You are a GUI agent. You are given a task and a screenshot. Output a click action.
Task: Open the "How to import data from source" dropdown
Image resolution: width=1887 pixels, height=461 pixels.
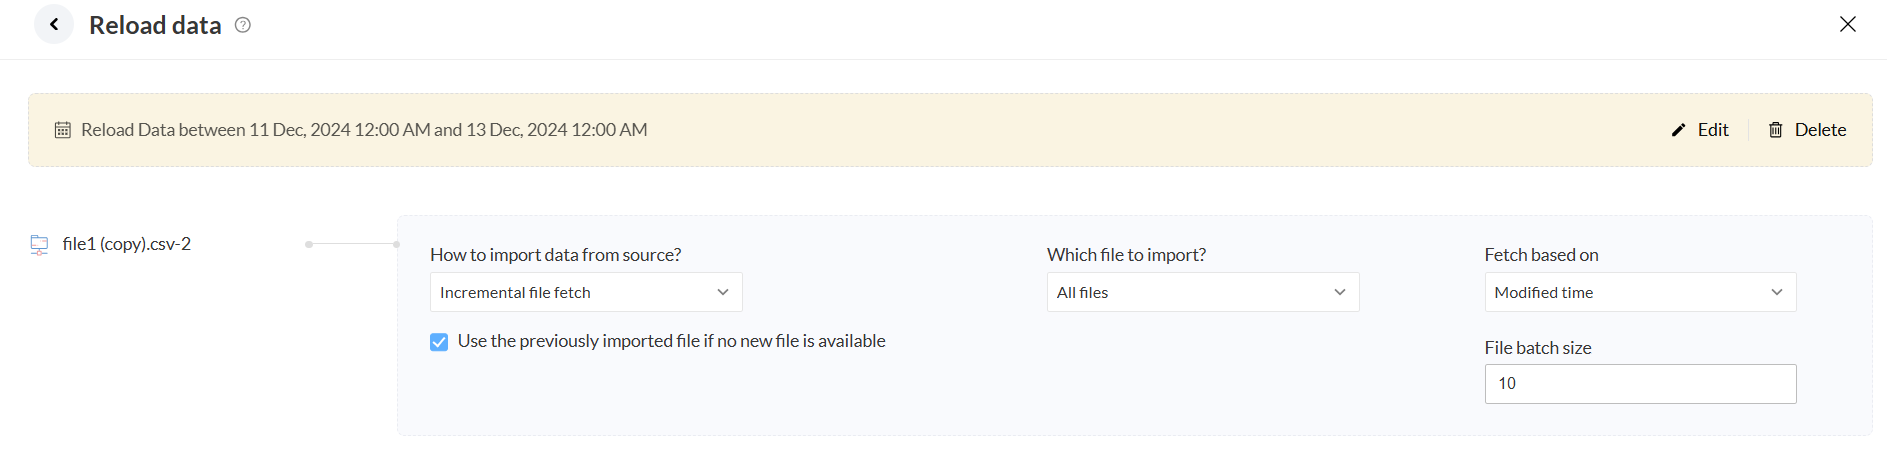pos(585,292)
